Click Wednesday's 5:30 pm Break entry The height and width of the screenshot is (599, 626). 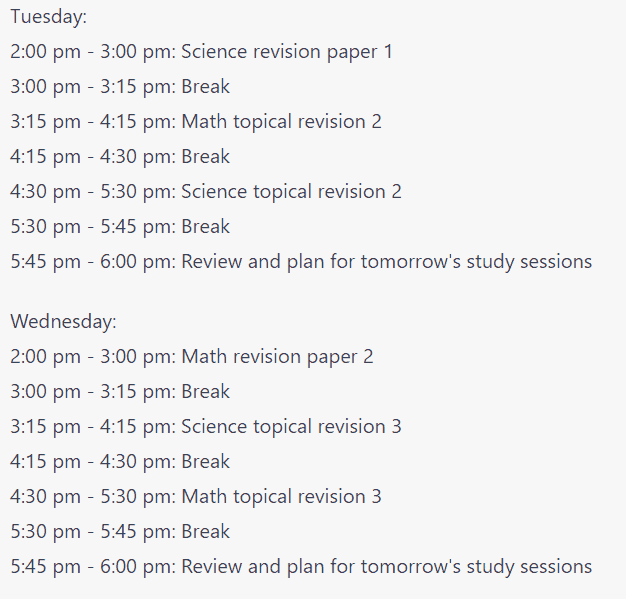[x=120, y=532]
